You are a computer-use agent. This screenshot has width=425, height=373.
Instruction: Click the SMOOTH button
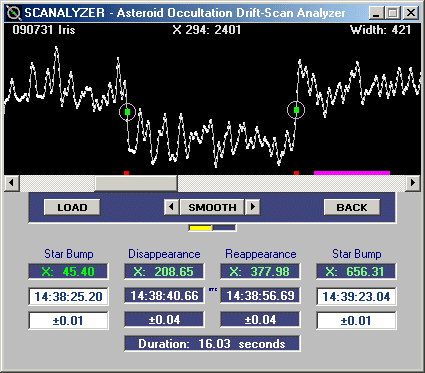(x=212, y=207)
